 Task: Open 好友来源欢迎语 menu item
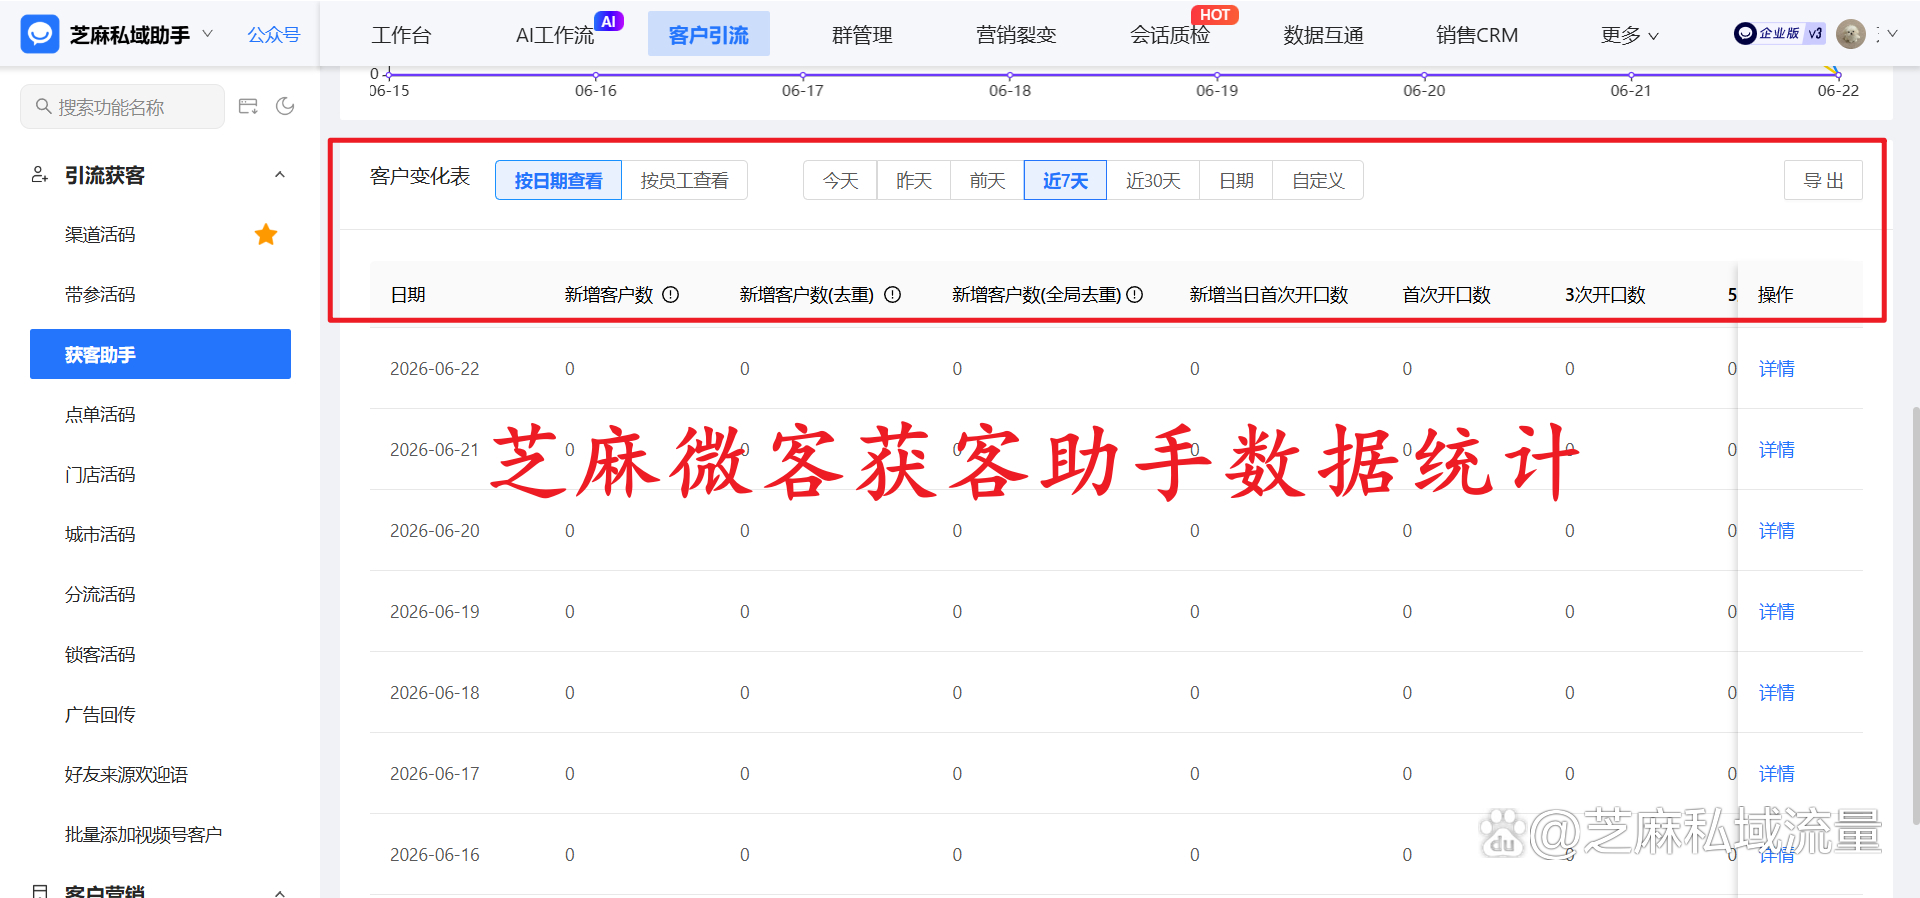(126, 775)
